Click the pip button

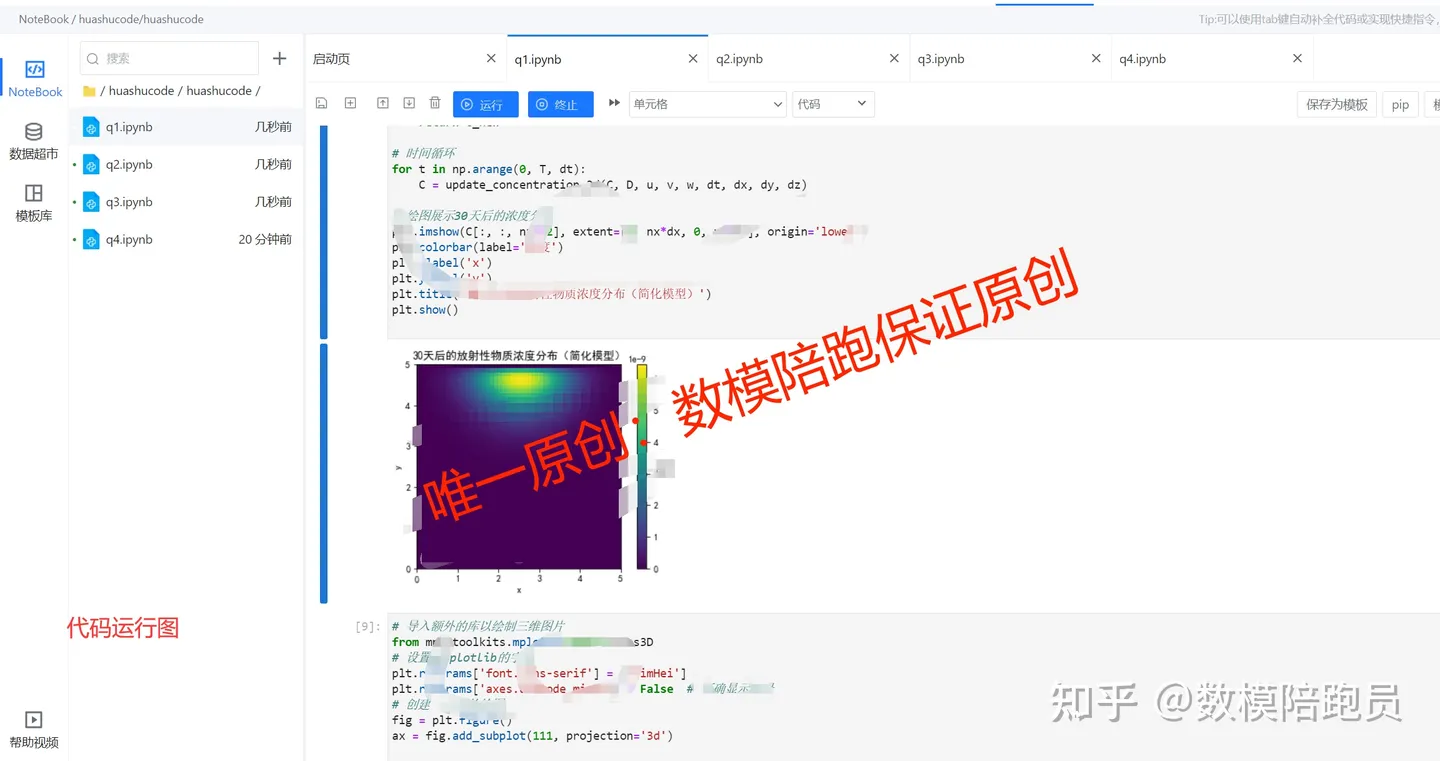click(1400, 104)
